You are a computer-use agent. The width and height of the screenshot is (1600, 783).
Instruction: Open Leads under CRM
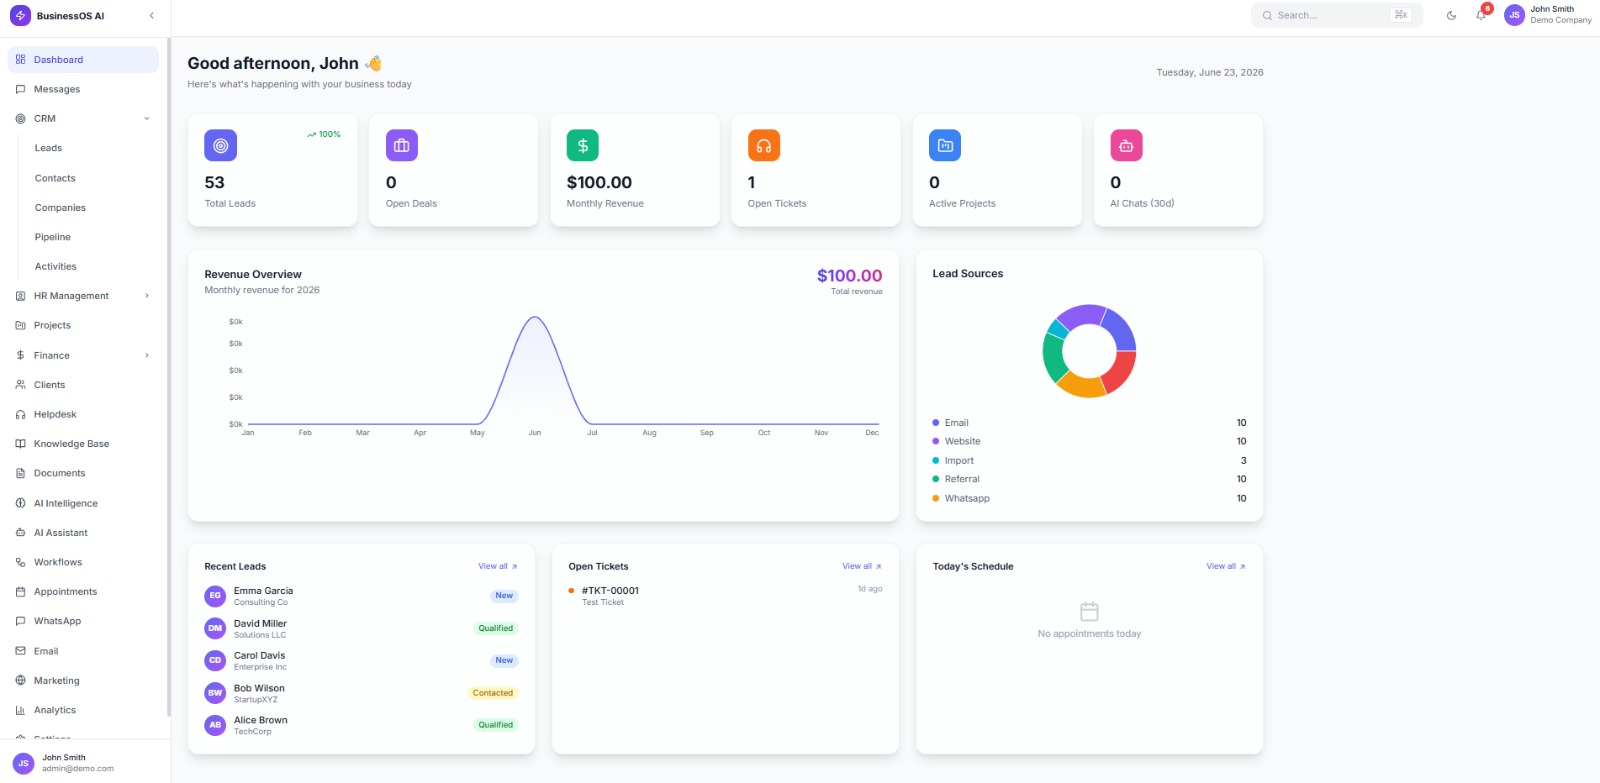point(48,148)
